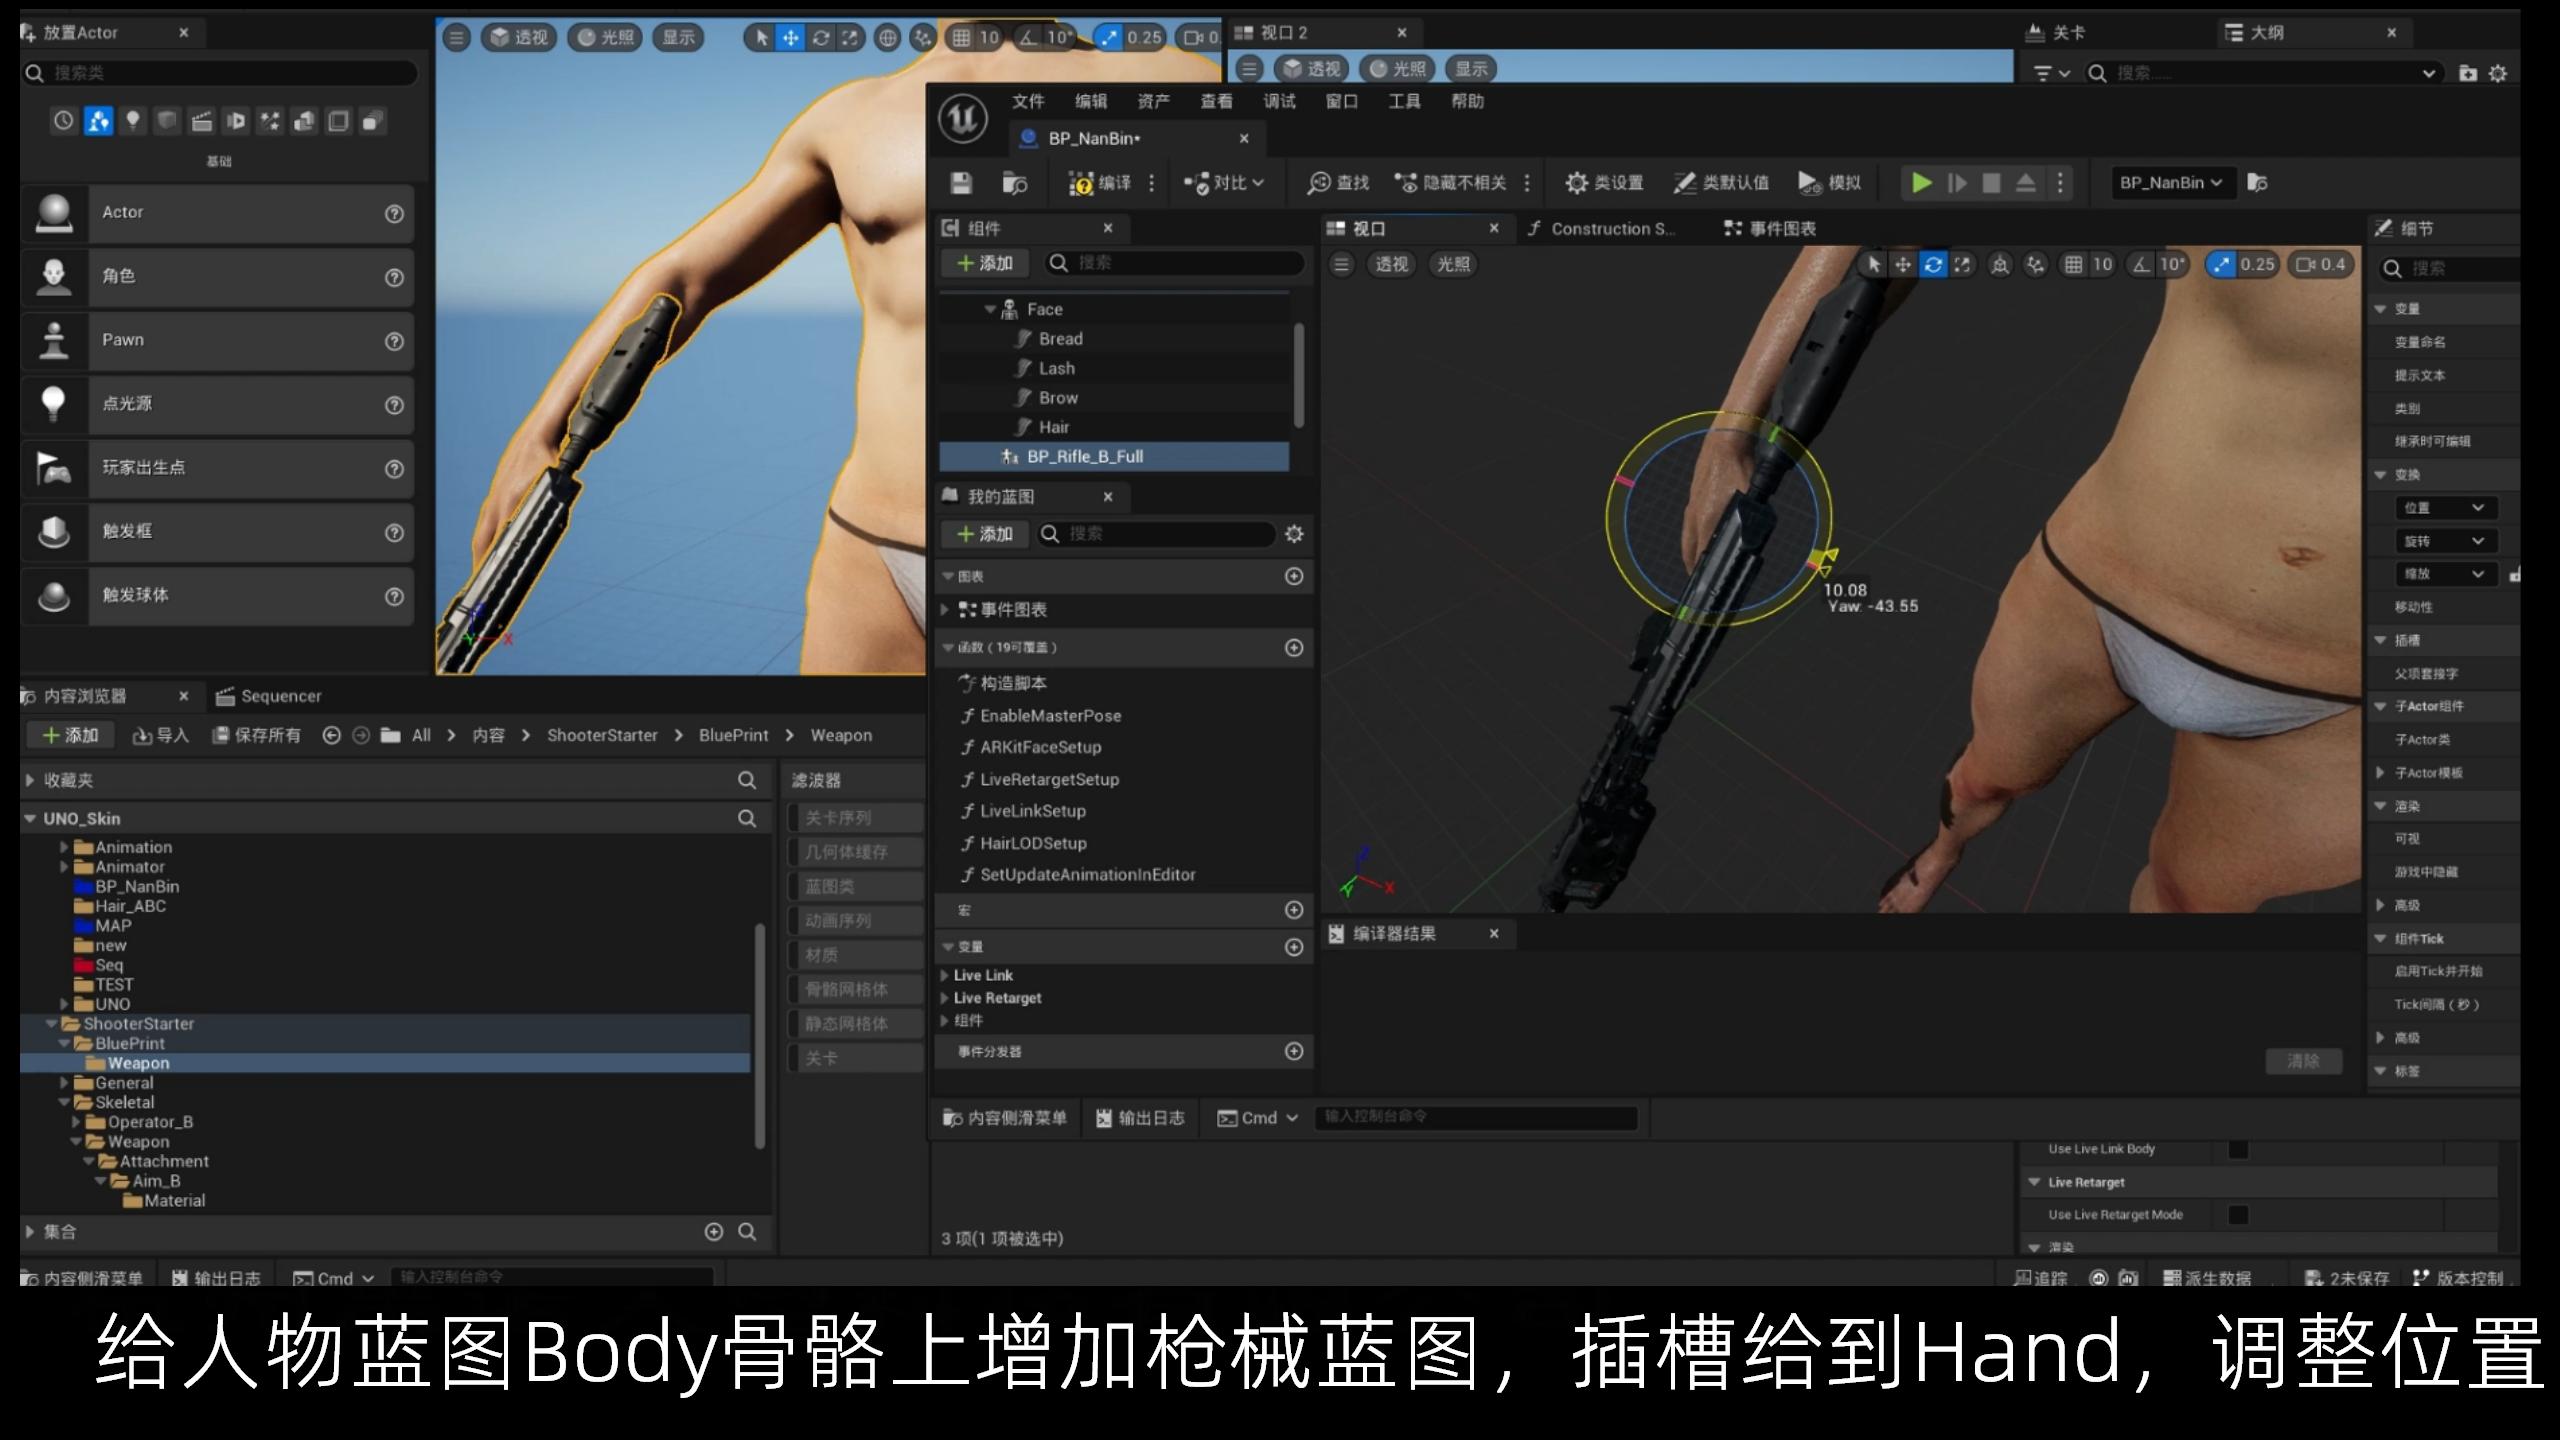Image resolution: width=2560 pixels, height=1440 pixels.
Task: Save the BP_NanBin blueprint
Action: tap(961, 183)
